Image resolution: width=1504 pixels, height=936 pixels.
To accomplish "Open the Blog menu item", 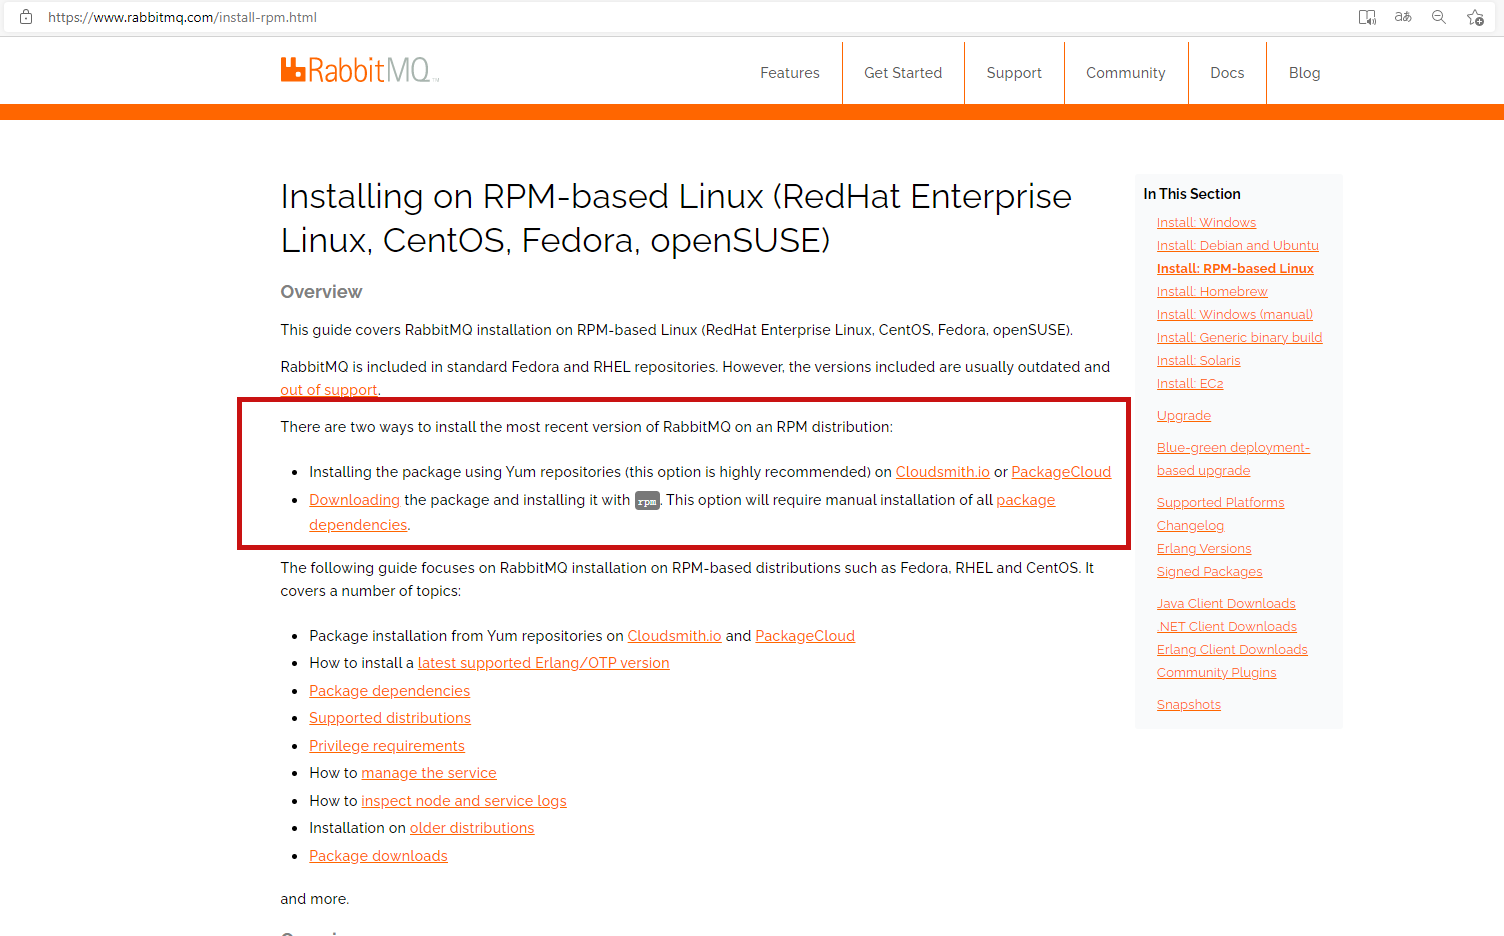I will tap(1304, 73).
